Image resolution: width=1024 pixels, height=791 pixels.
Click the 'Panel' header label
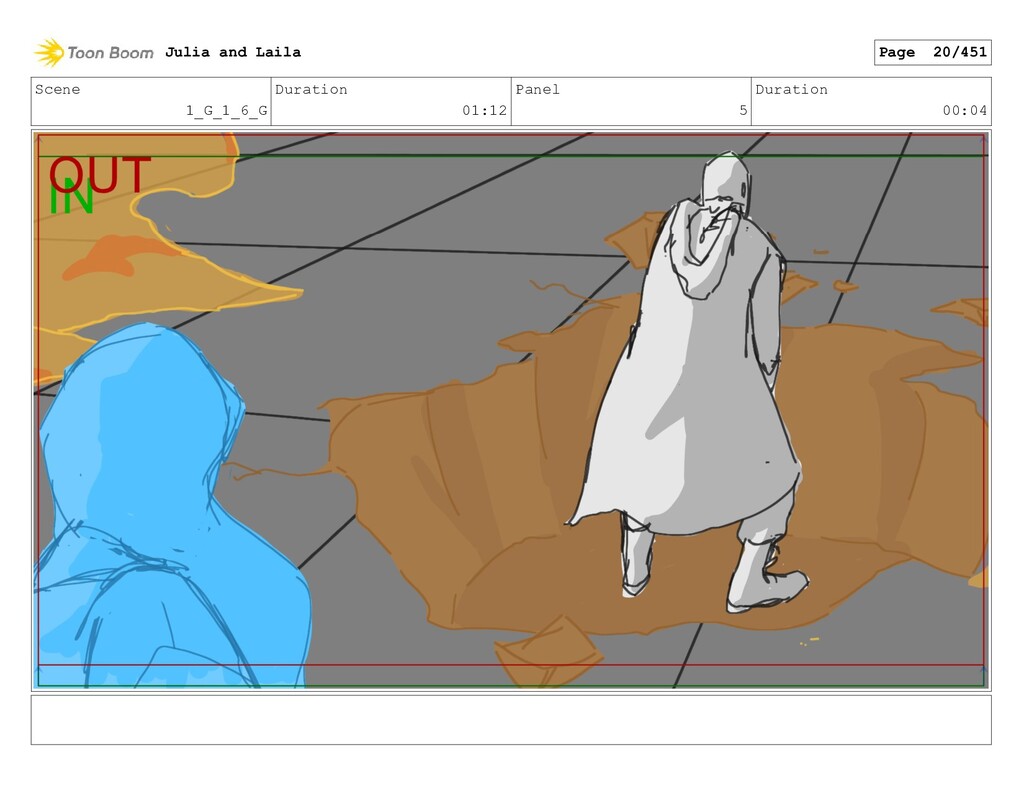click(537, 89)
